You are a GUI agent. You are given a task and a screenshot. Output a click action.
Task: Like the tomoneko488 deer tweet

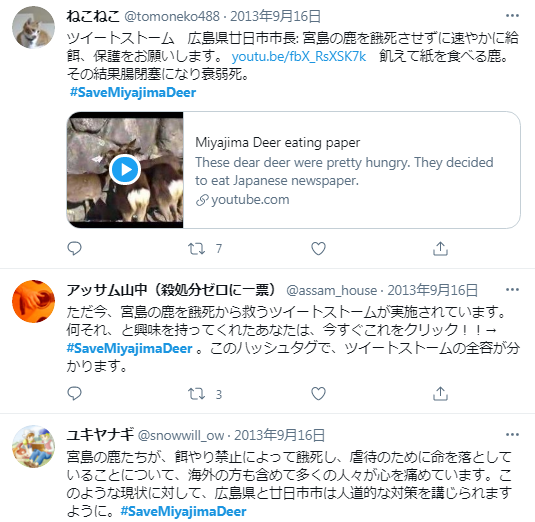[318, 248]
